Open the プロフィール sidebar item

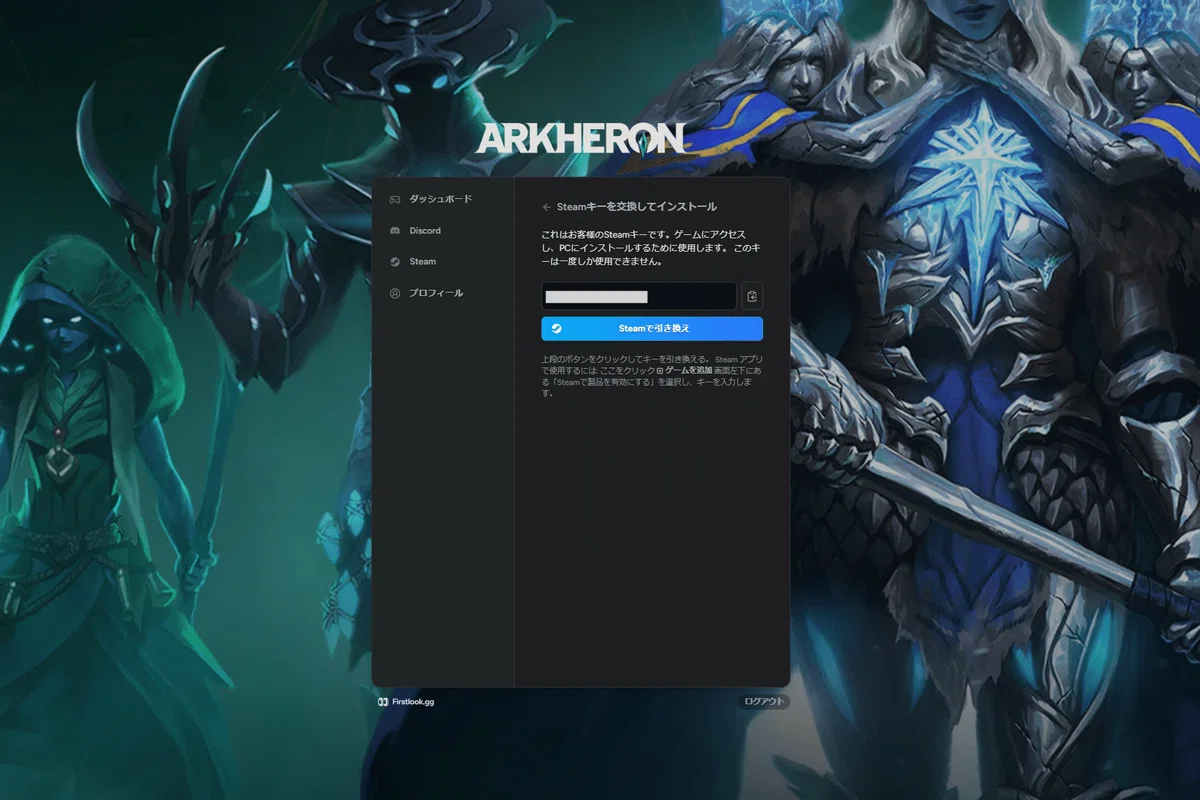[426, 293]
